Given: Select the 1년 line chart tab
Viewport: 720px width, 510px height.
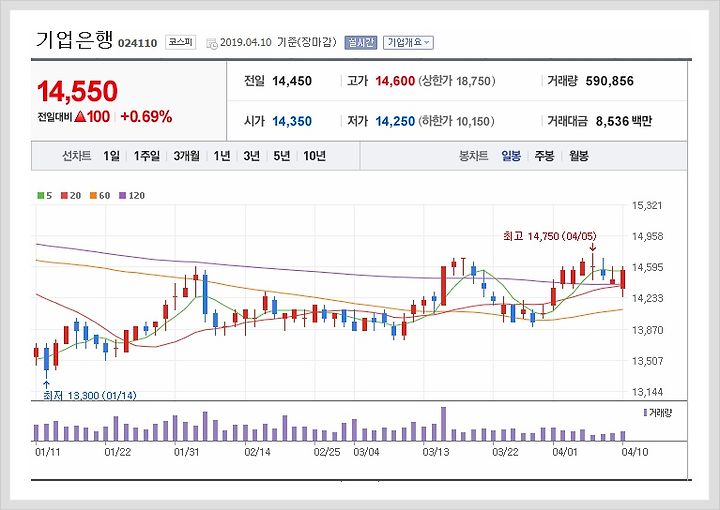Looking at the screenshot, I should coord(222,156).
